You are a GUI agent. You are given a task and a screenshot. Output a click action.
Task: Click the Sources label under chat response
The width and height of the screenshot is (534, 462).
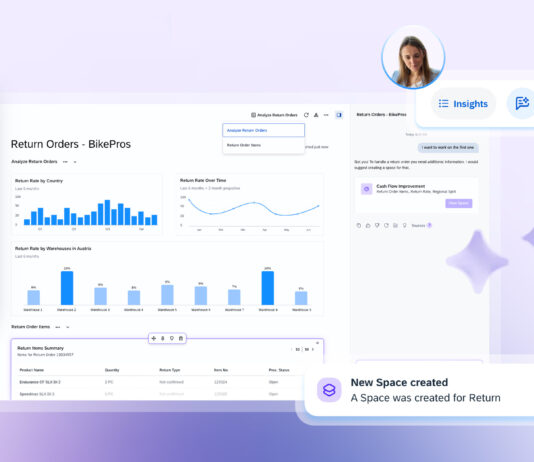(x=418, y=225)
